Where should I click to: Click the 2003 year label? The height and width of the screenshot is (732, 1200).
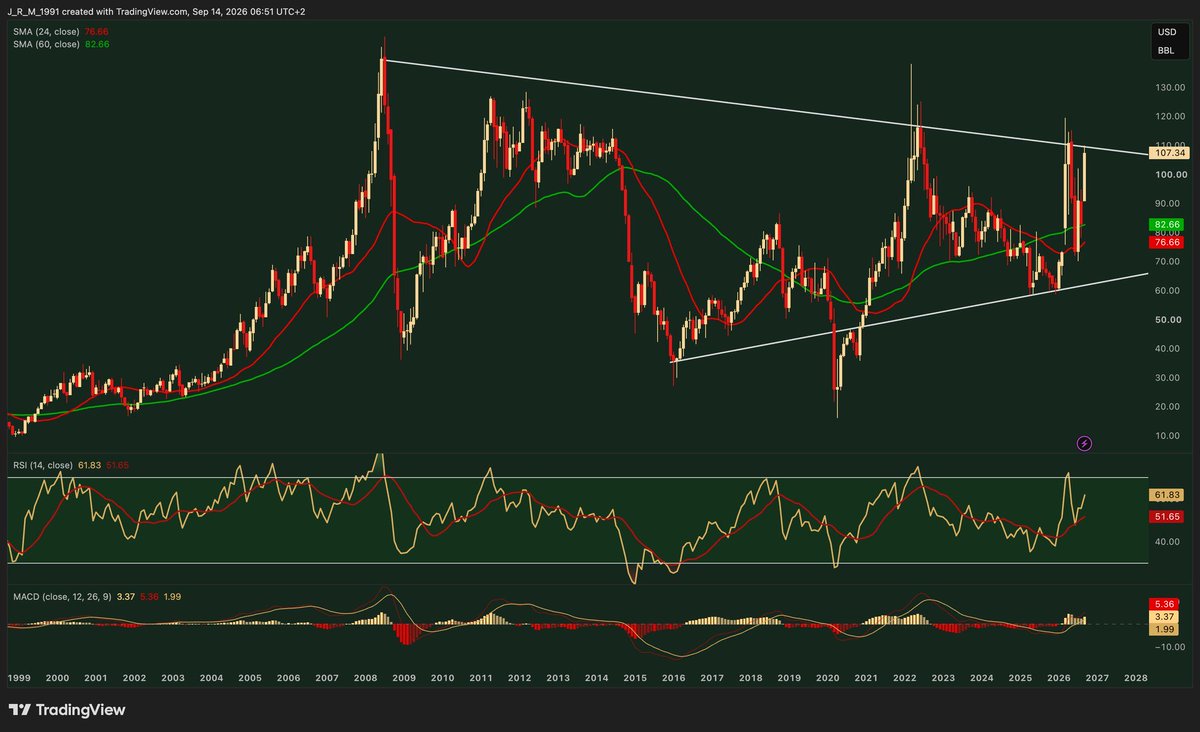pos(173,677)
